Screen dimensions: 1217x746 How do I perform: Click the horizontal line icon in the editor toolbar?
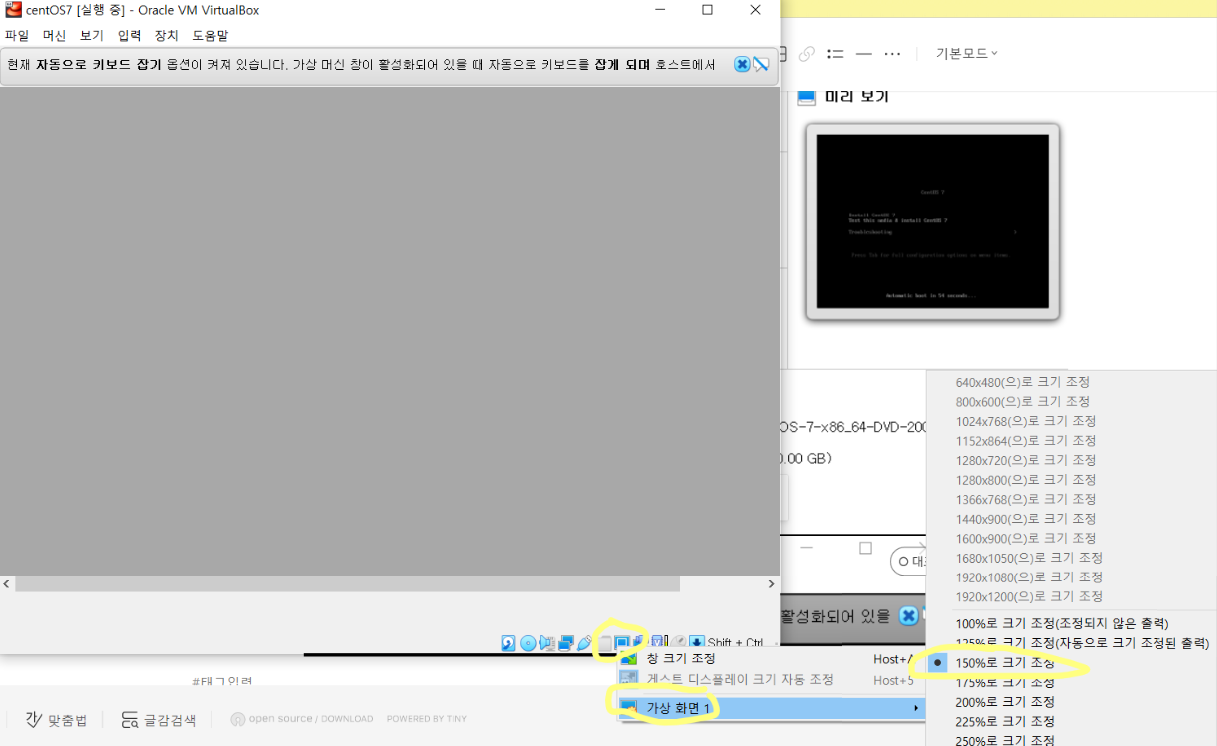pos(864,53)
